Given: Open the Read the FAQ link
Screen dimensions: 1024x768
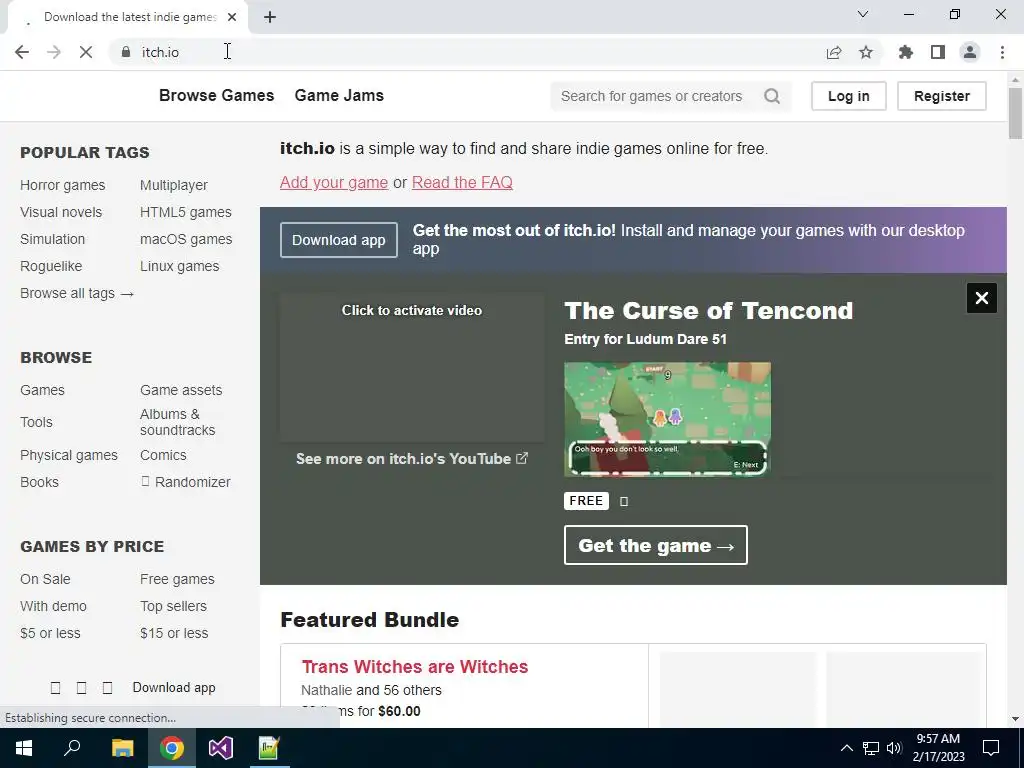Looking at the screenshot, I should coord(462,182).
